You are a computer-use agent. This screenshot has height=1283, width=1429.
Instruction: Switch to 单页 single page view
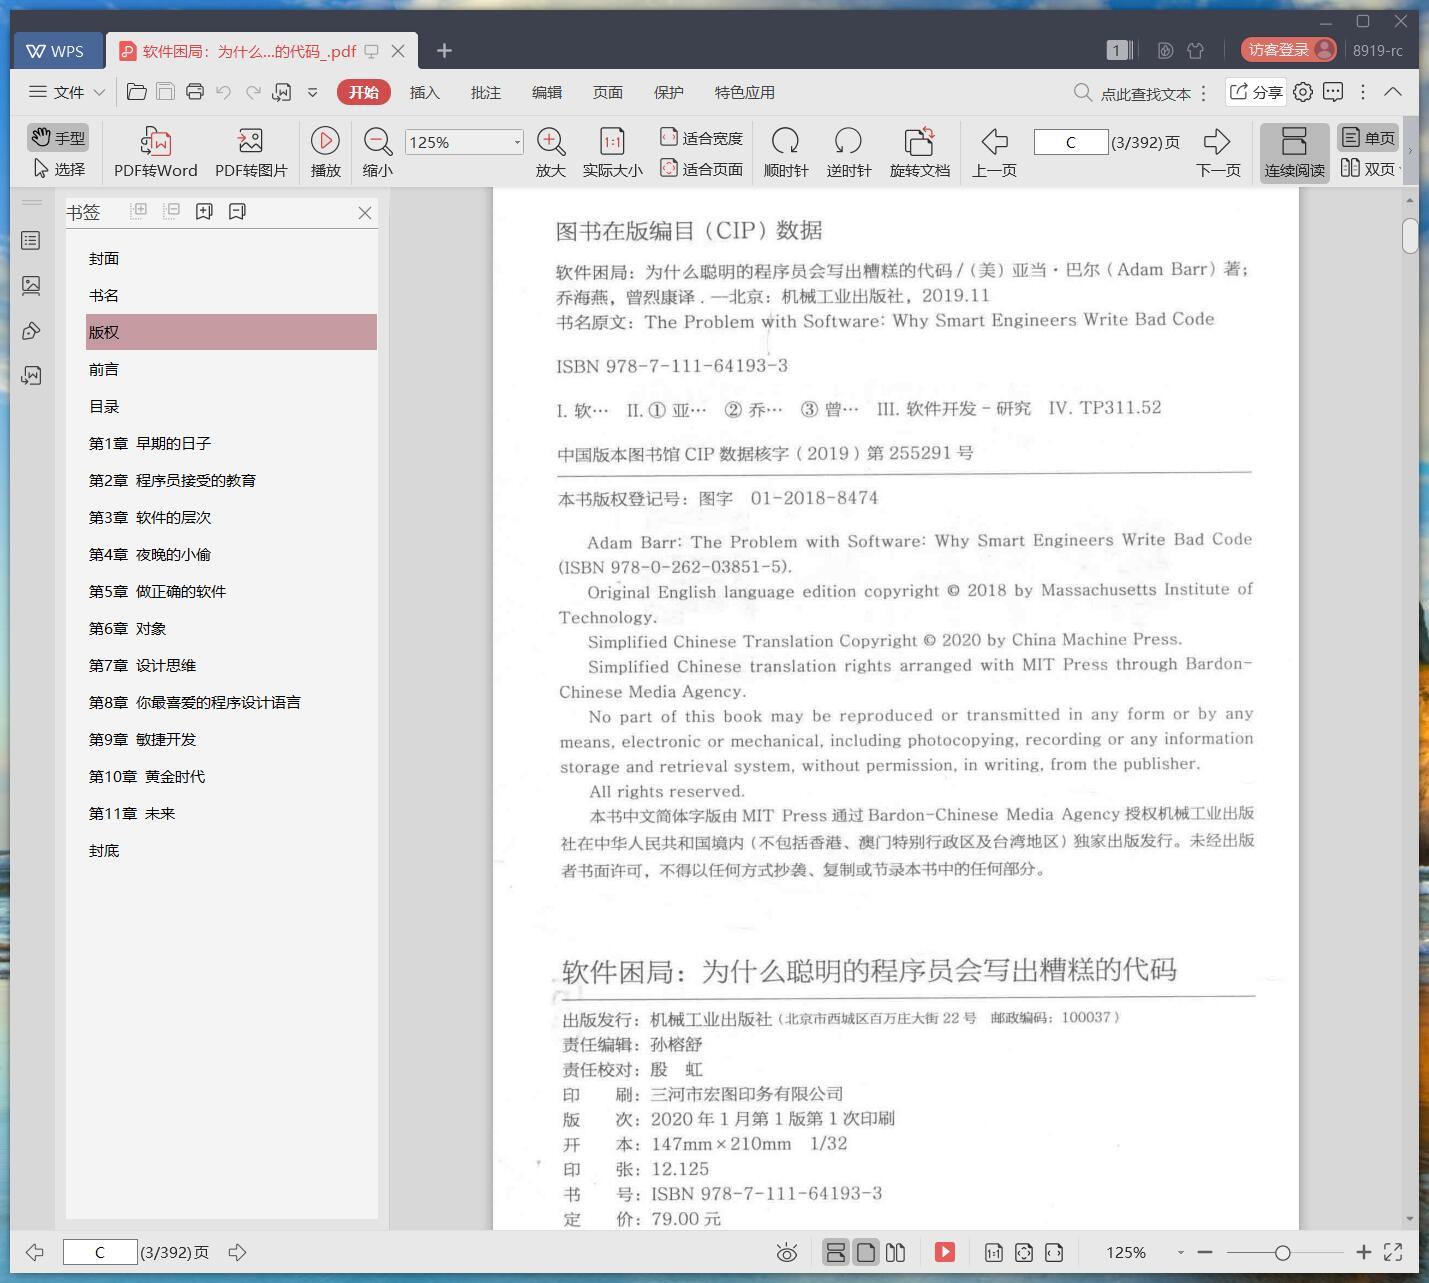(1368, 138)
